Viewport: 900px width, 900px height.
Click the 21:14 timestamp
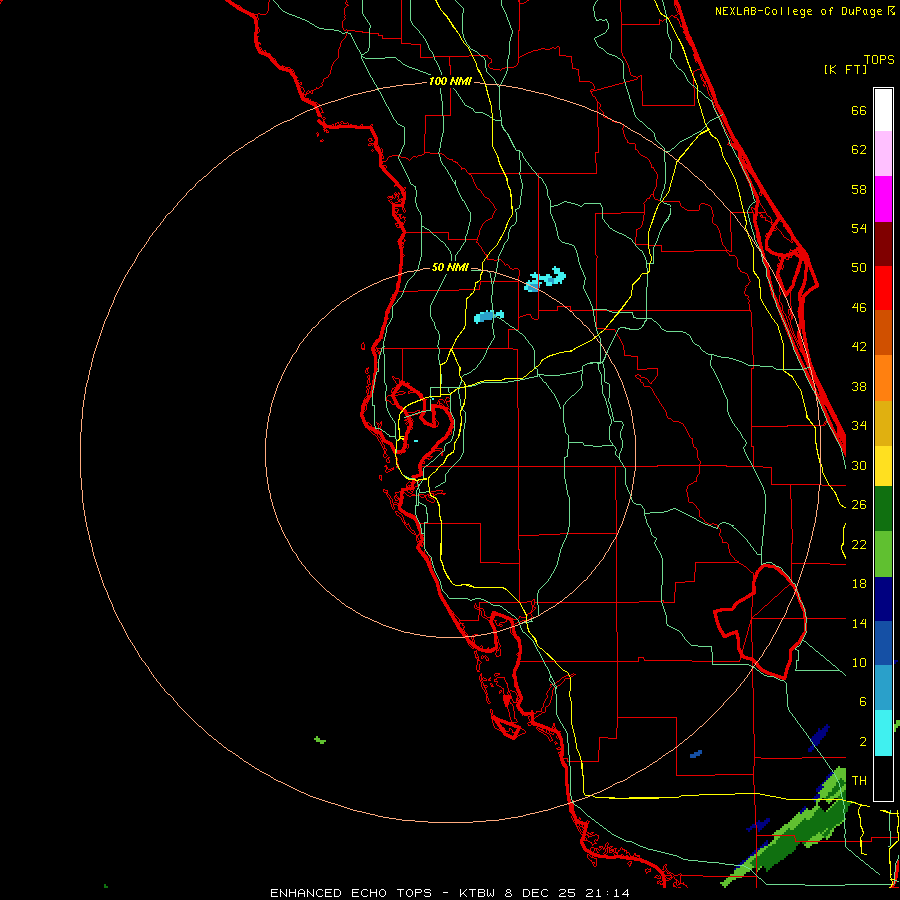608,893
